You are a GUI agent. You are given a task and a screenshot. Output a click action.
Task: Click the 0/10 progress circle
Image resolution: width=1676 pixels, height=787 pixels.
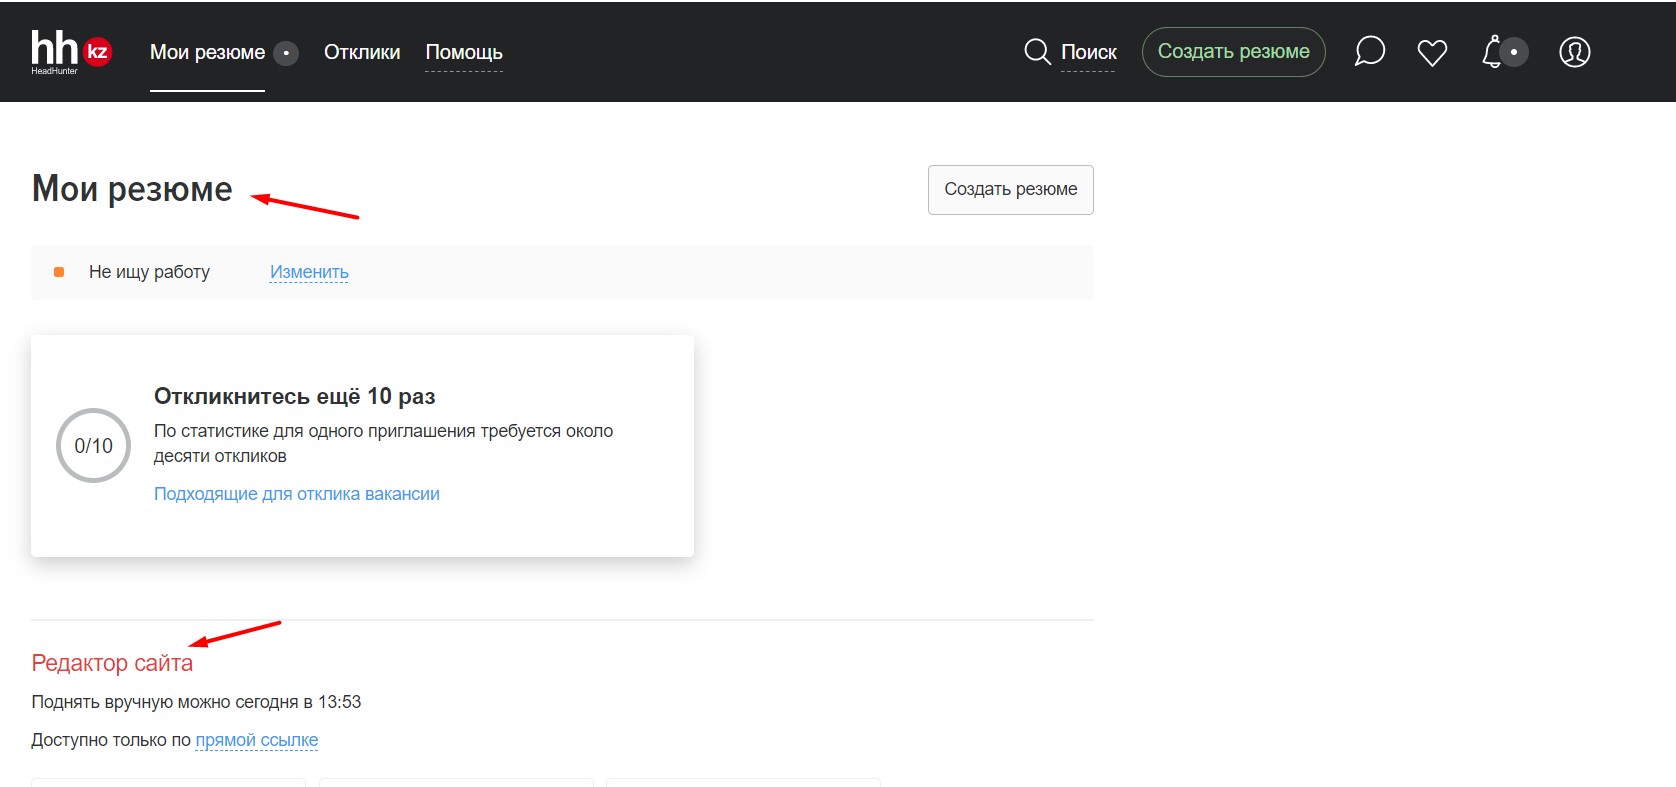(x=93, y=445)
